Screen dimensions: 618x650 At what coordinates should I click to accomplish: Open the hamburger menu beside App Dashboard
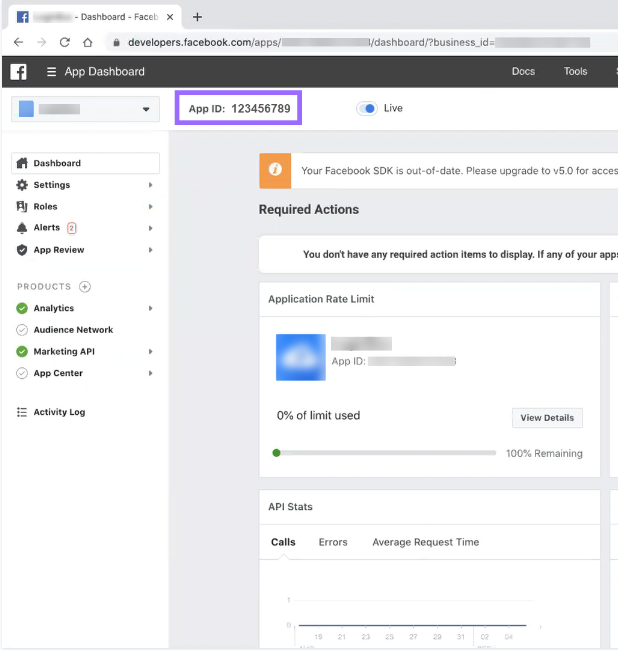click(52, 72)
